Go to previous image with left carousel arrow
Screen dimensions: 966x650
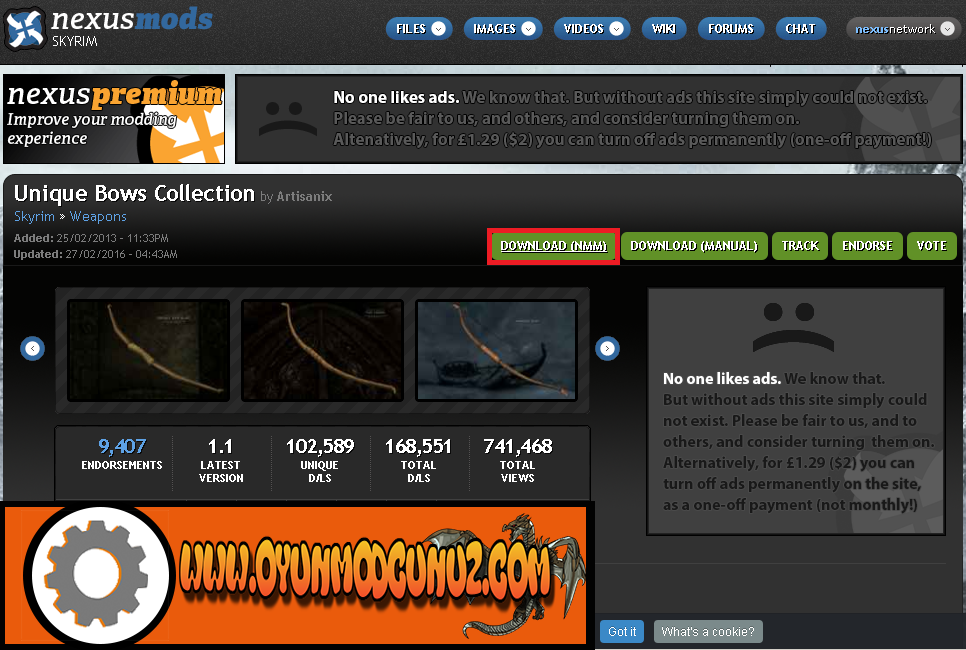pos(32,348)
